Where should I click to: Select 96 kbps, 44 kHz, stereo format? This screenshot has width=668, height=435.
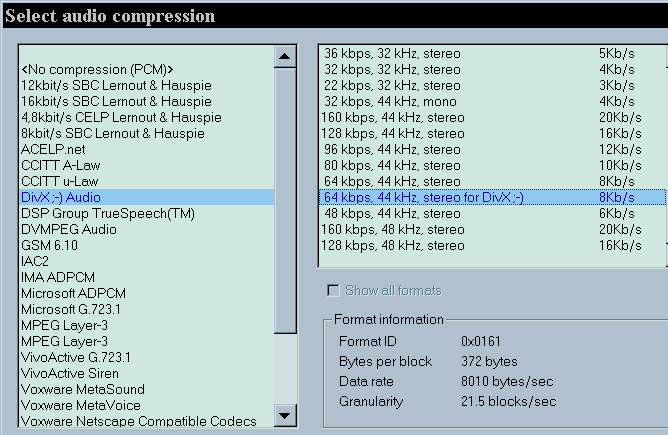pos(393,149)
